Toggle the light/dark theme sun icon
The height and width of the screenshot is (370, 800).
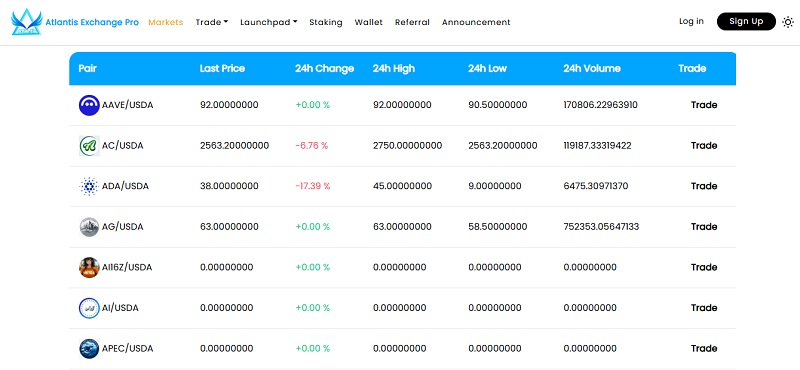point(788,22)
